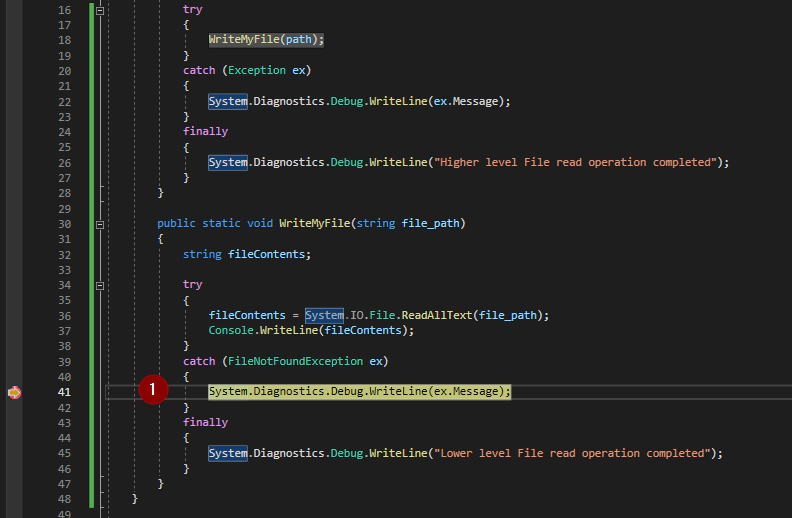Click 'Debug' on line 22
Viewport: 792px width, 518px height.
[346, 101]
